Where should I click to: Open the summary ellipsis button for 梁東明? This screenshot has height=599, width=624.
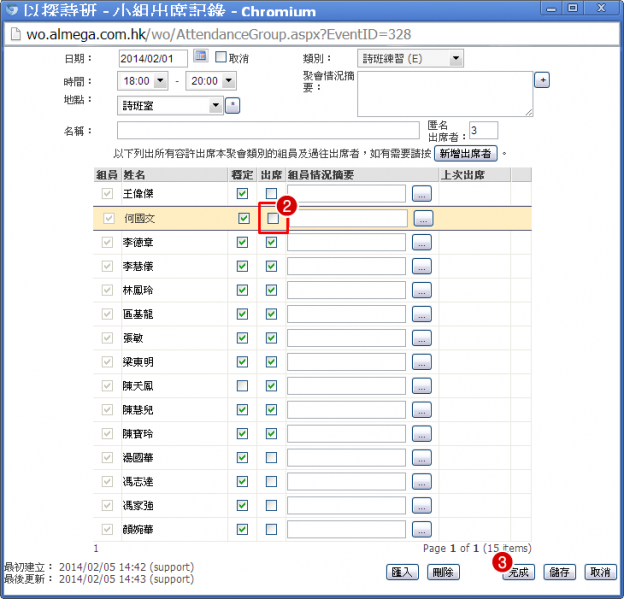tap(422, 362)
